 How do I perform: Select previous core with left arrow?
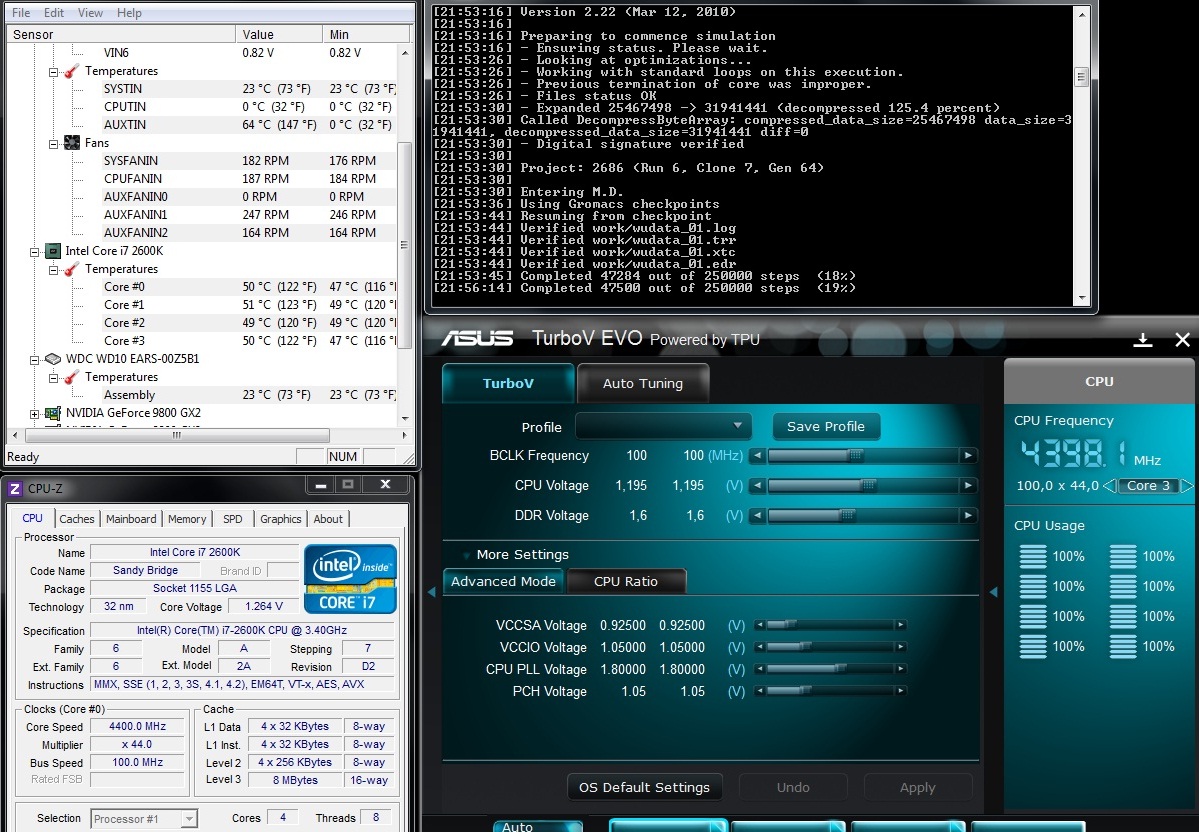coord(1109,486)
